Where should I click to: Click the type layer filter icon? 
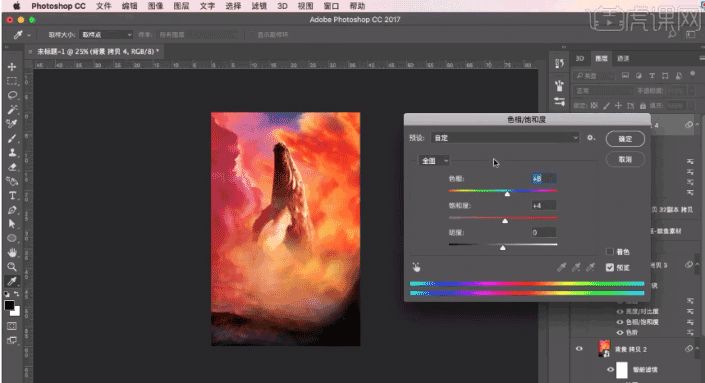652,76
